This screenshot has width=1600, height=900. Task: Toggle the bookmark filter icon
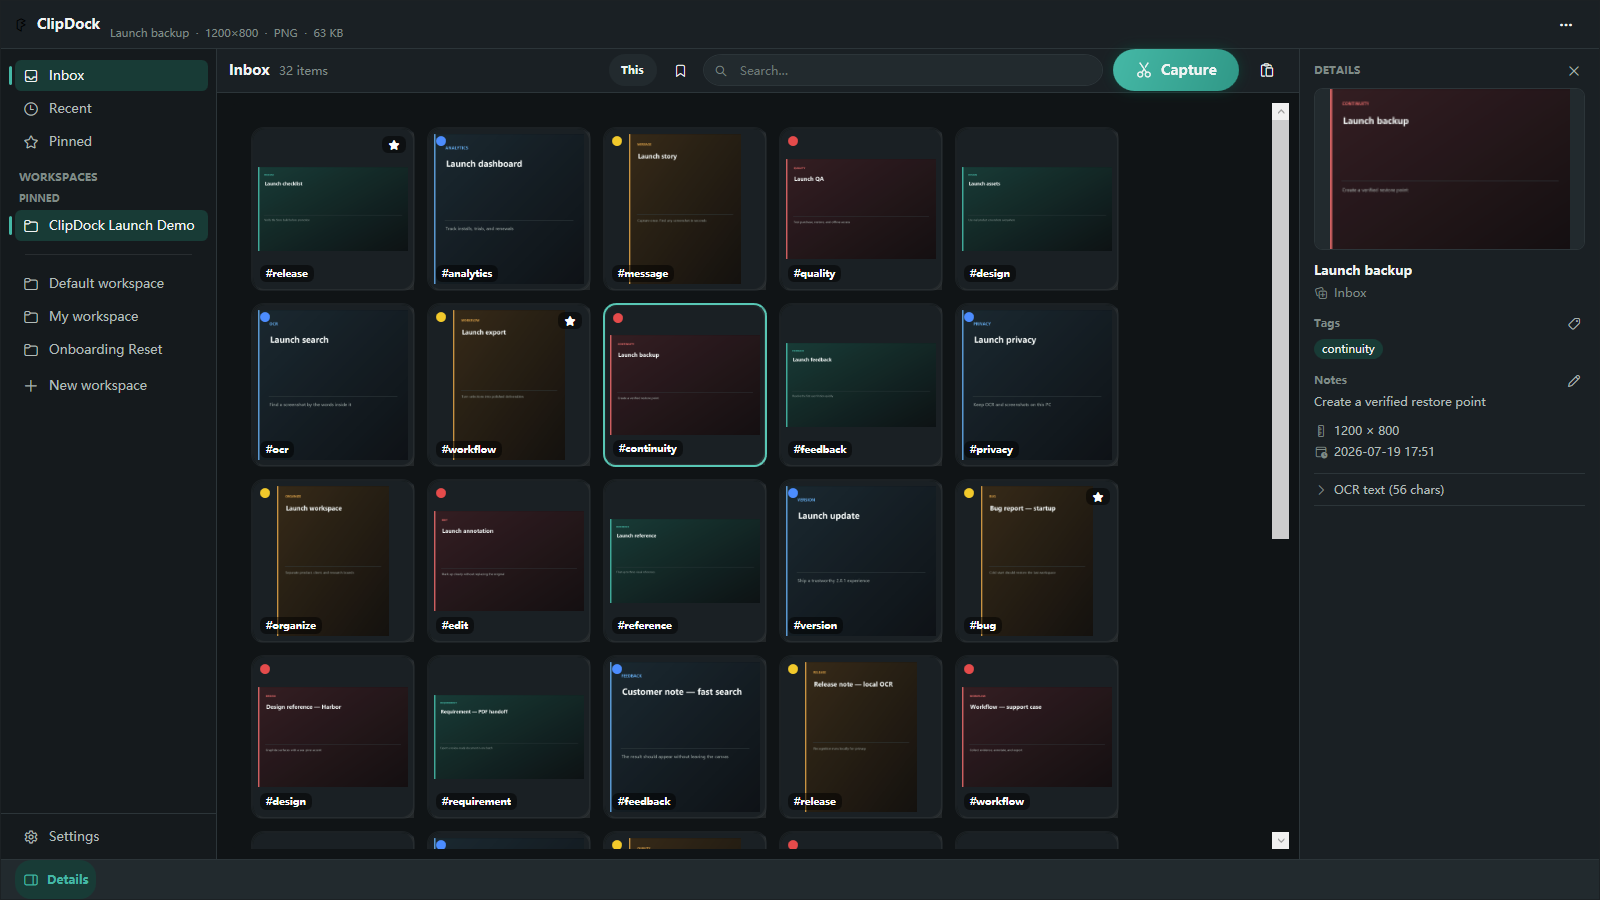click(680, 71)
